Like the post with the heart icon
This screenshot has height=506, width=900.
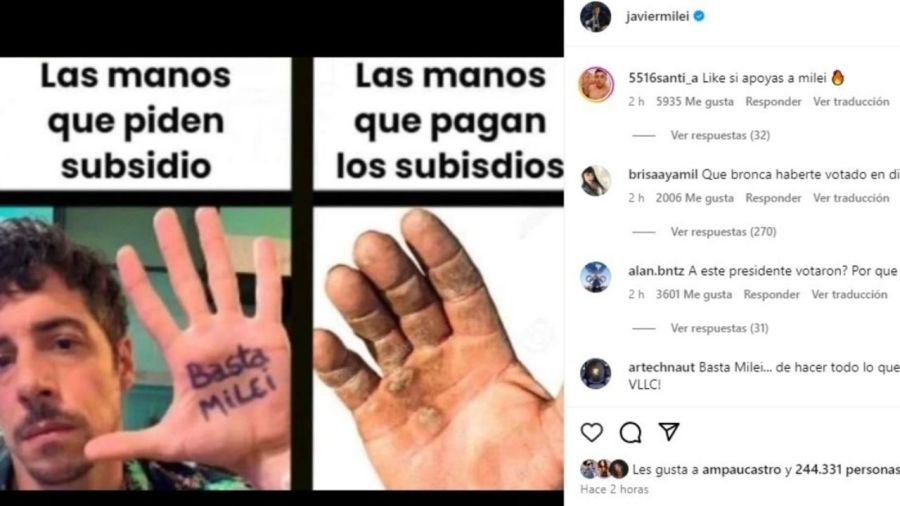pos(592,432)
